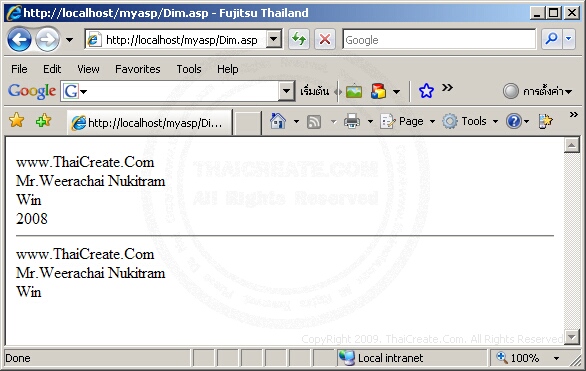
Task: Expand the Google toolbar search dropdown
Action: (x=286, y=91)
